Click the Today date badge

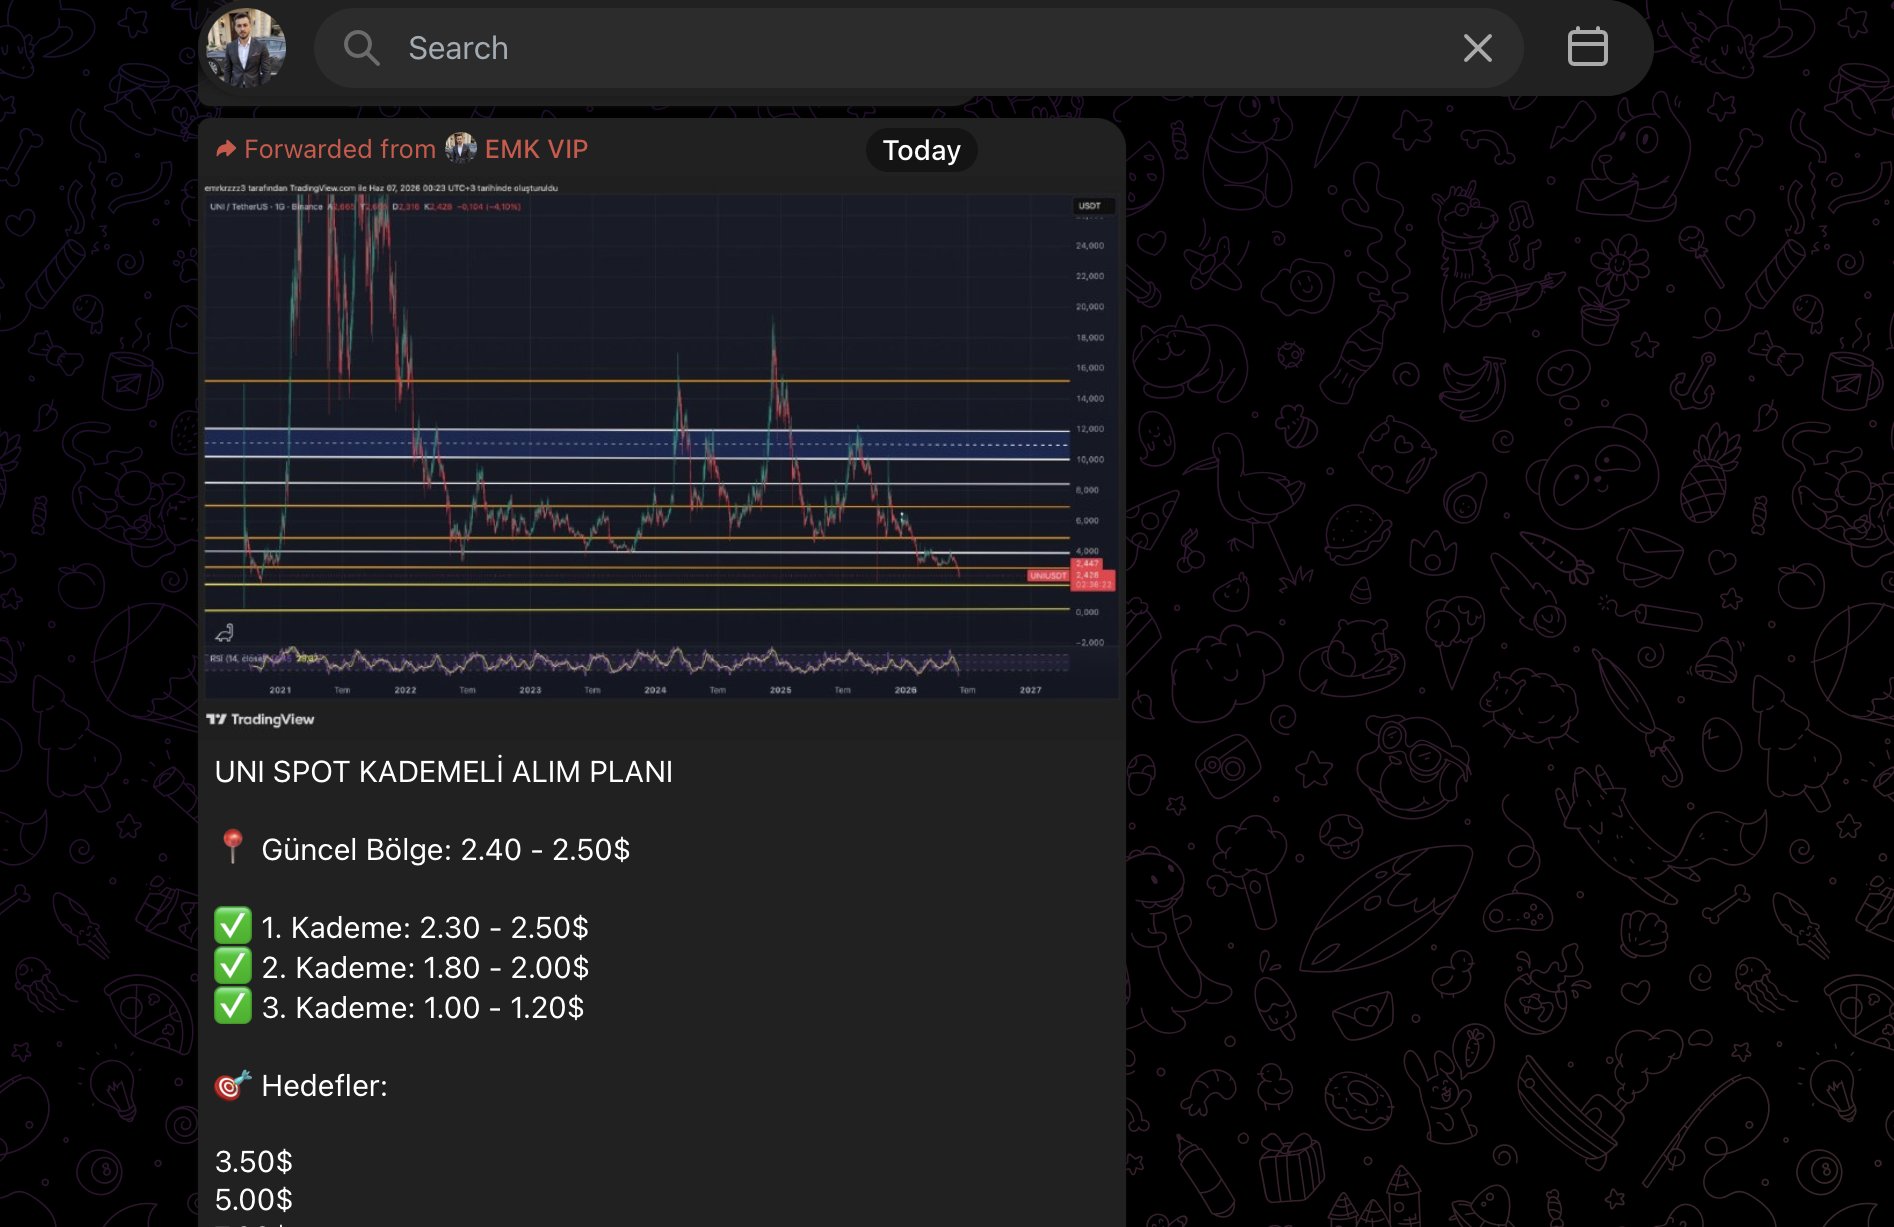click(921, 150)
